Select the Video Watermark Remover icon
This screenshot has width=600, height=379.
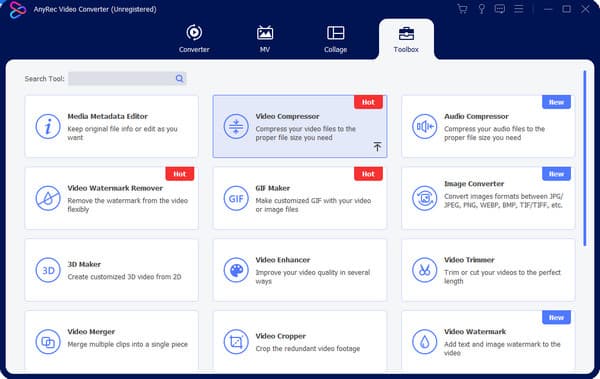pos(48,198)
